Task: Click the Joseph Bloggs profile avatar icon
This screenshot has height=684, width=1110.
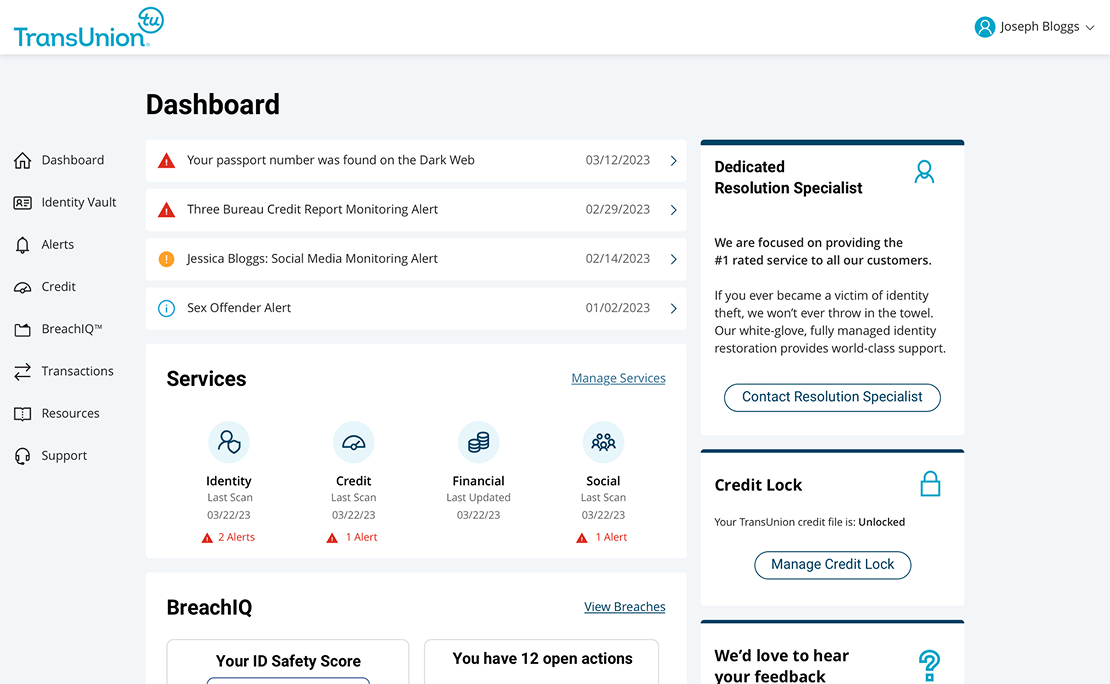Action: [984, 27]
